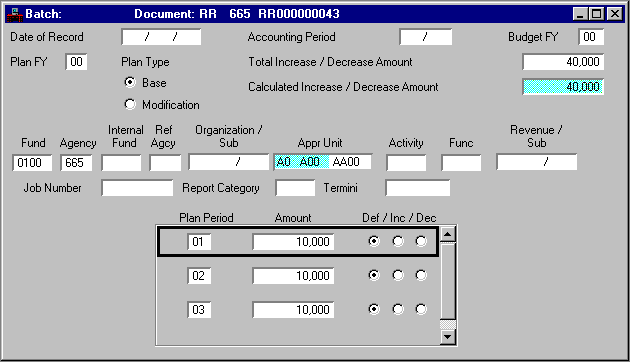This screenshot has width=630, height=362.
Task: Click the 'Plan Type' label
Action: [145, 62]
